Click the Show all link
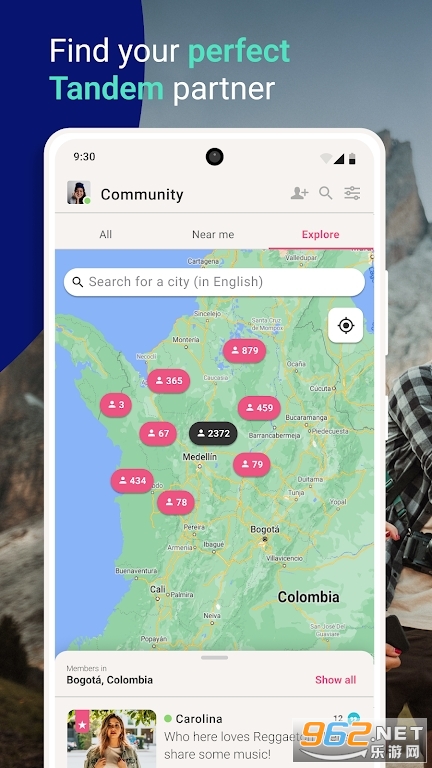Image resolution: width=432 pixels, height=768 pixels. [336, 680]
